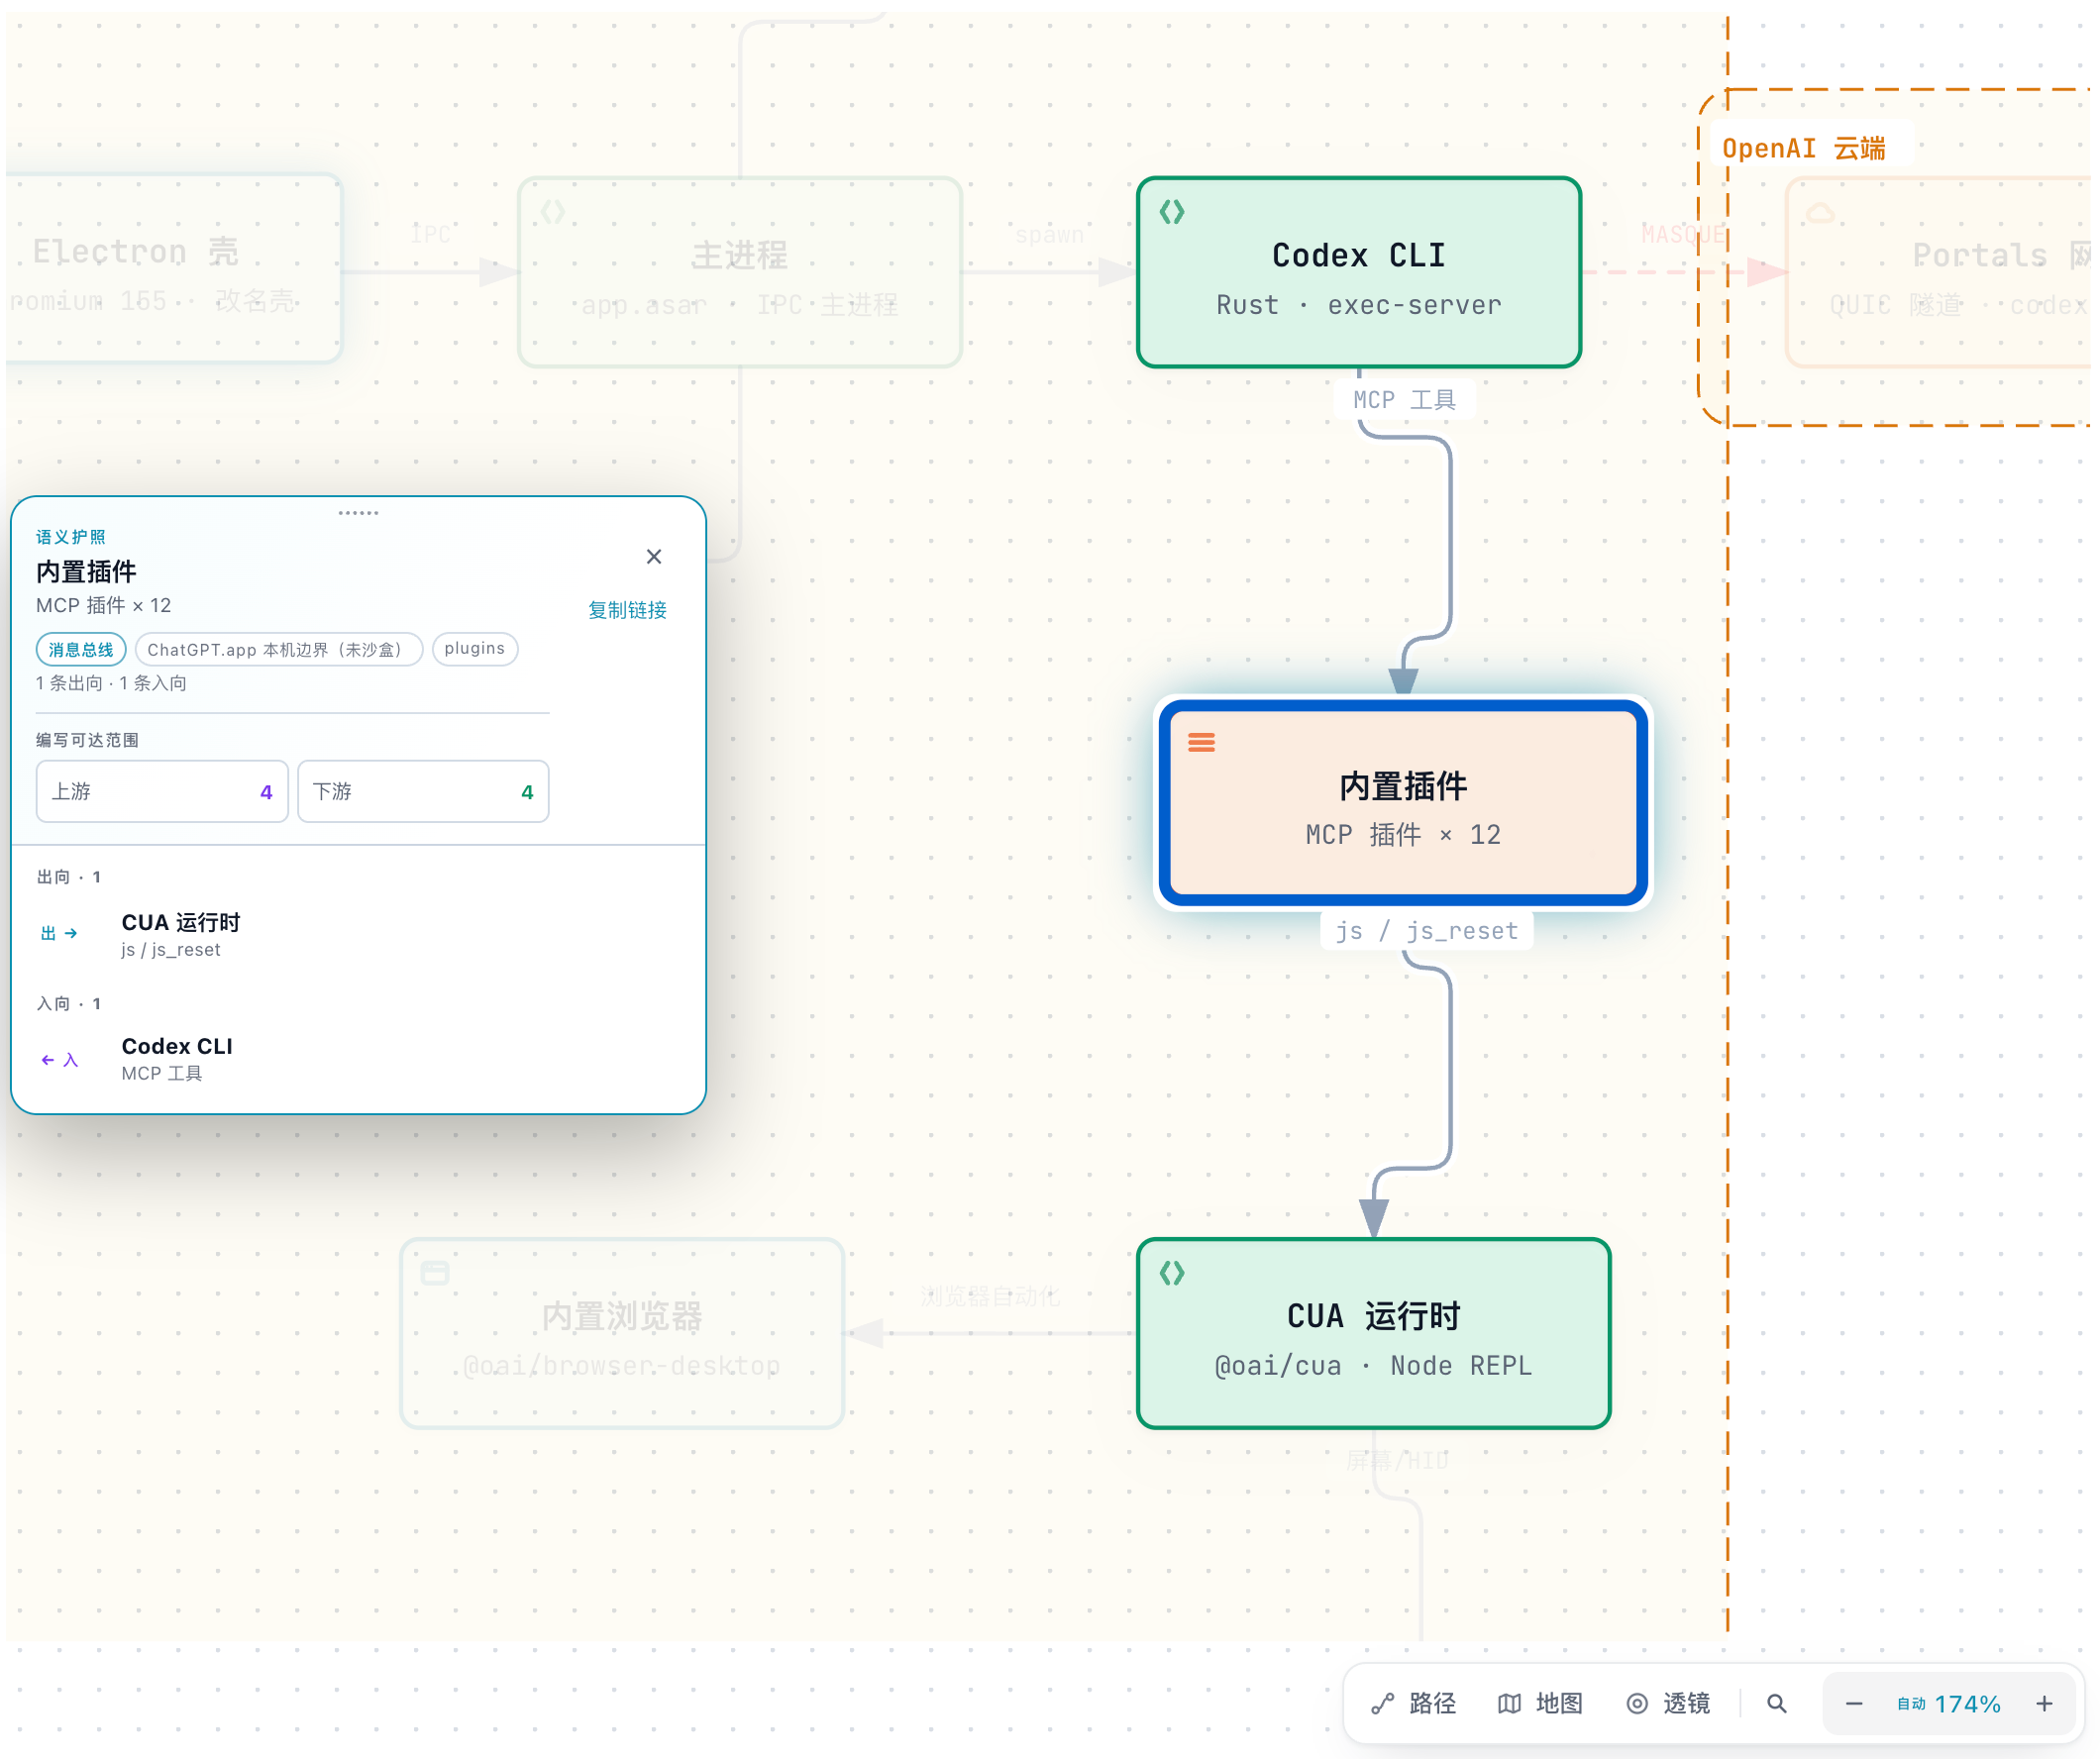Image resolution: width=2100 pixels, height=1759 pixels.
Task: Click the js / js_reset edge label
Action: tap(1427, 931)
